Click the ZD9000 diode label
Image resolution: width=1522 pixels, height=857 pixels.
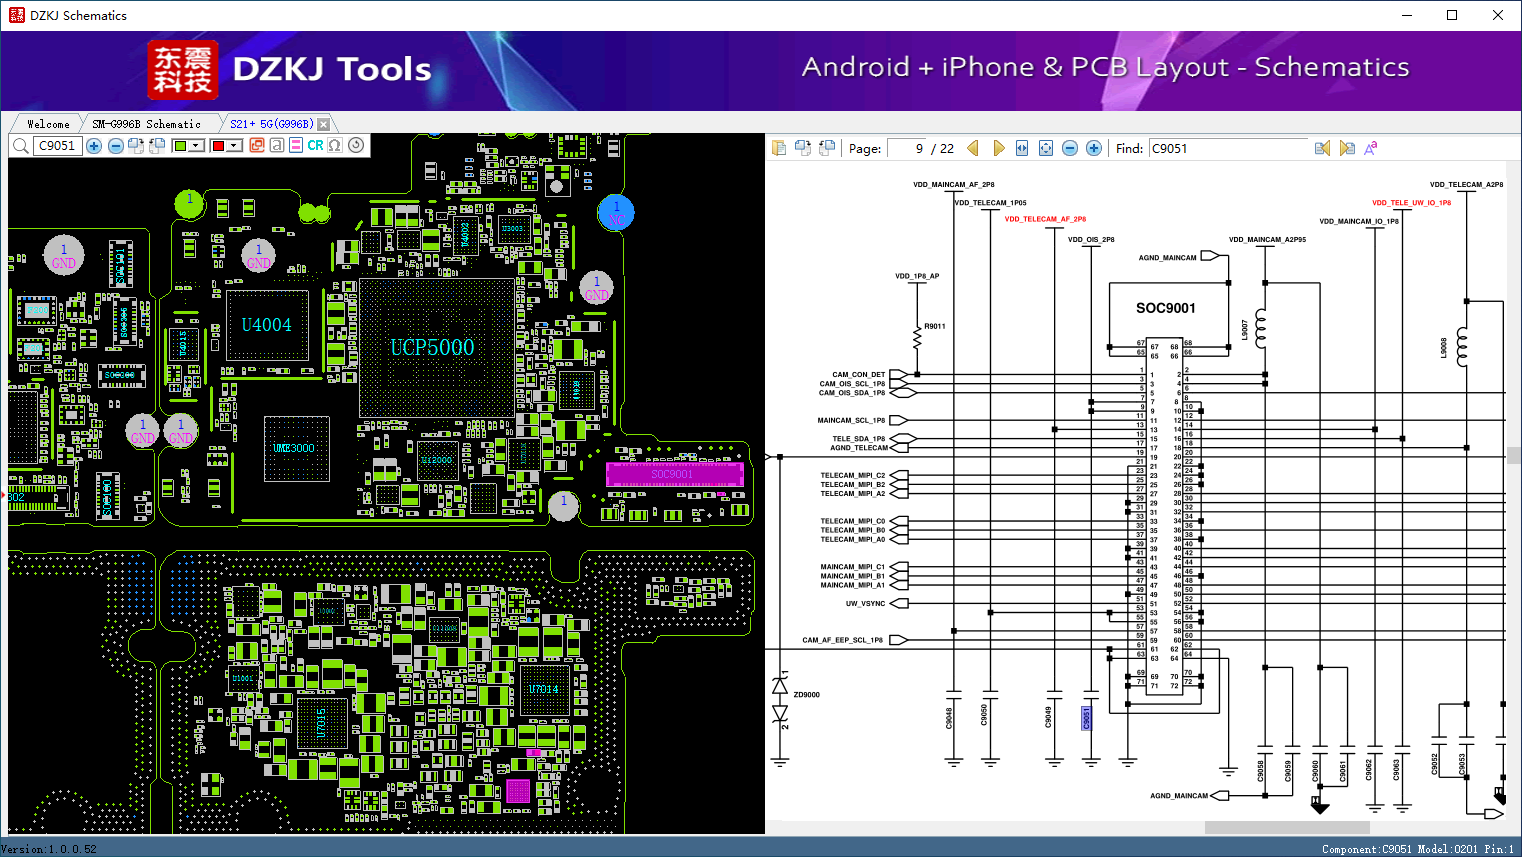point(807,695)
